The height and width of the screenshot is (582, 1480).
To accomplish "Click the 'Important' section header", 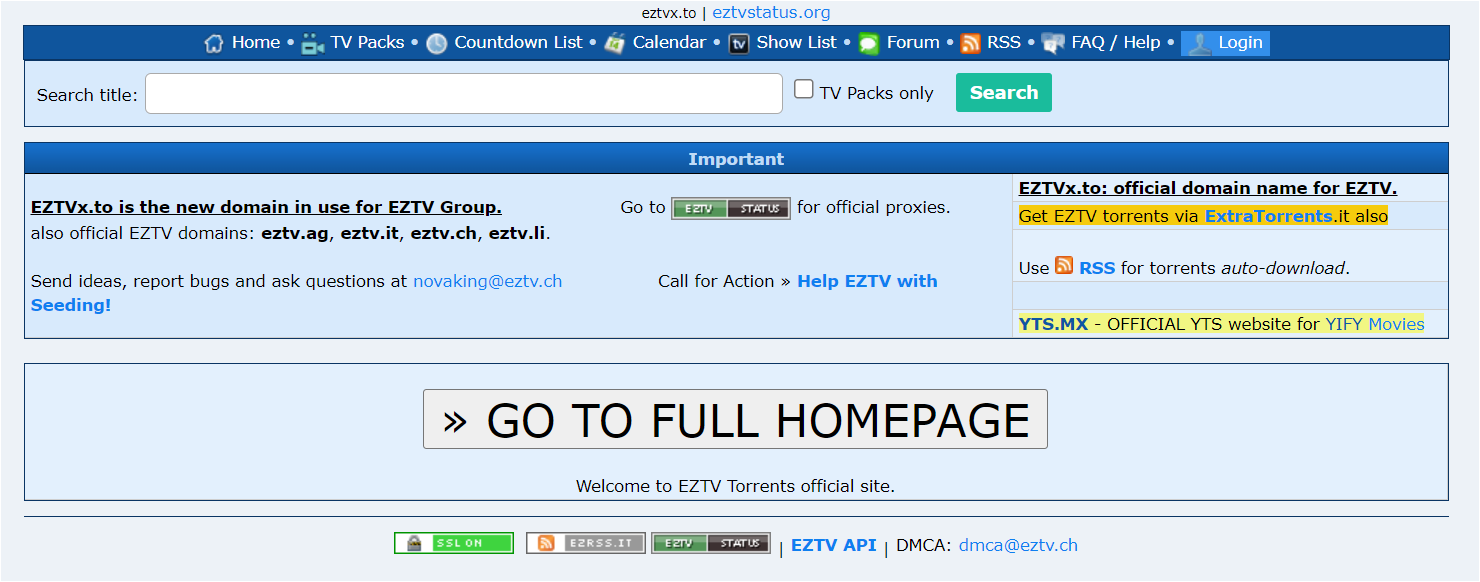I will (736, 159).
